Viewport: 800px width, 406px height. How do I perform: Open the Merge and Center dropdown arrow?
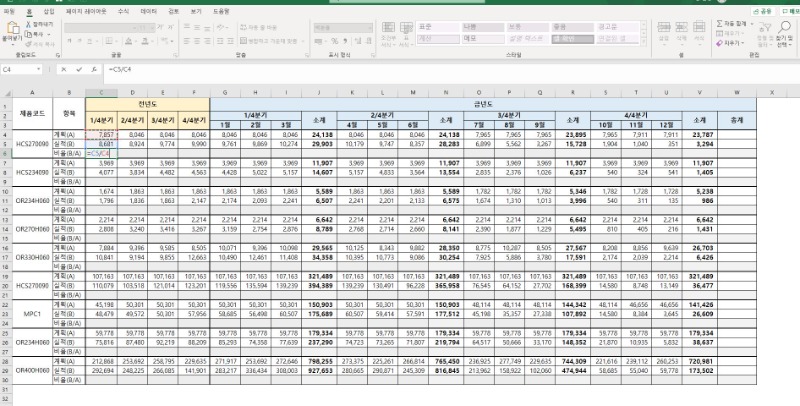[x=303, y=41]
